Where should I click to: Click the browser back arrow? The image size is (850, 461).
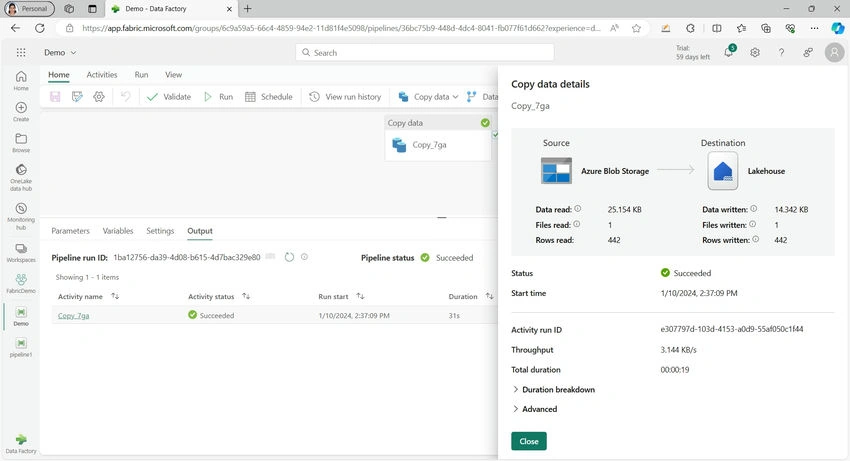pyautogui.click(x=15, y=28)
